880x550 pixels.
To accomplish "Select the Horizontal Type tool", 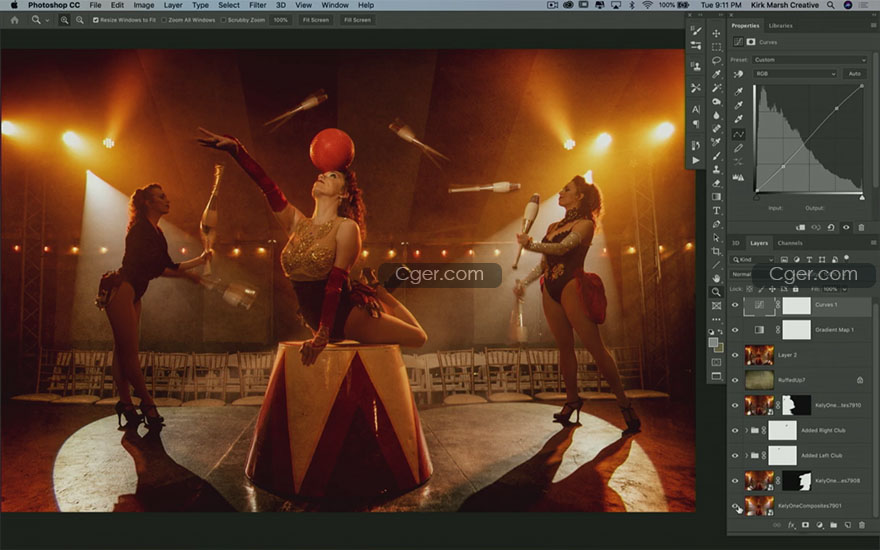I will click(x=716, y=210).
